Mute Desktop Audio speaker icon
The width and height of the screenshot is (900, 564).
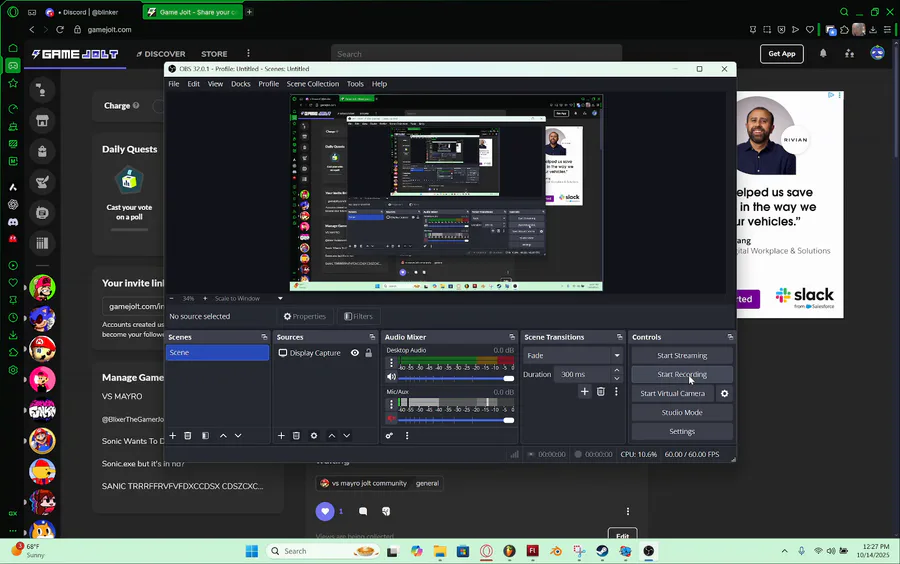pos(391,377)
